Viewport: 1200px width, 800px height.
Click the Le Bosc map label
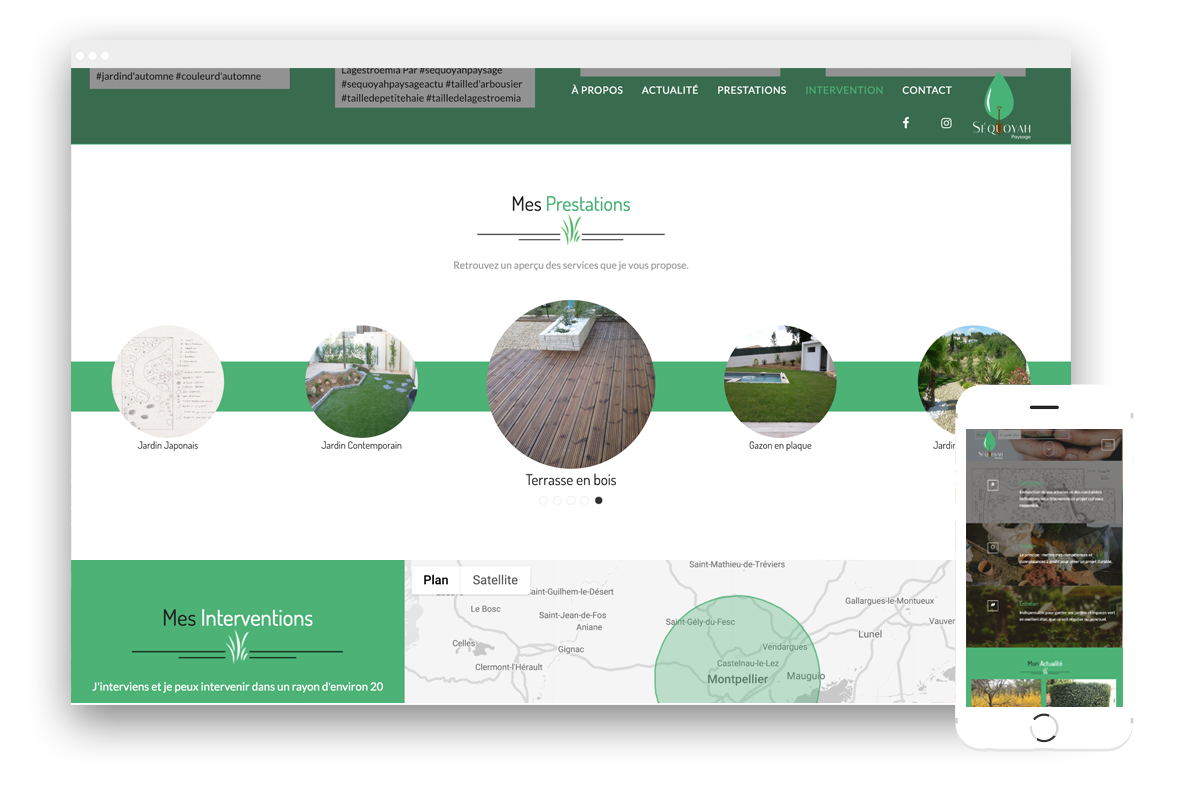485,608
